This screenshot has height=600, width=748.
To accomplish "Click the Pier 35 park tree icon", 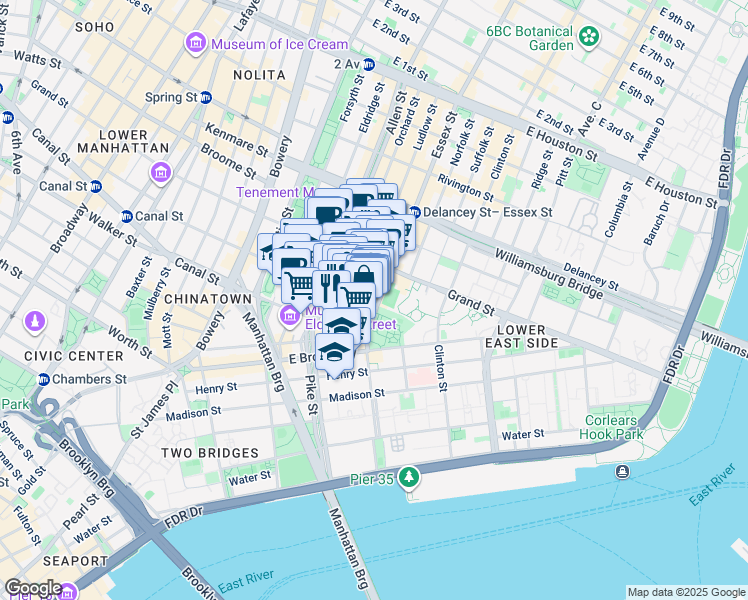I will pyautogui.click(x=409, y=478).
